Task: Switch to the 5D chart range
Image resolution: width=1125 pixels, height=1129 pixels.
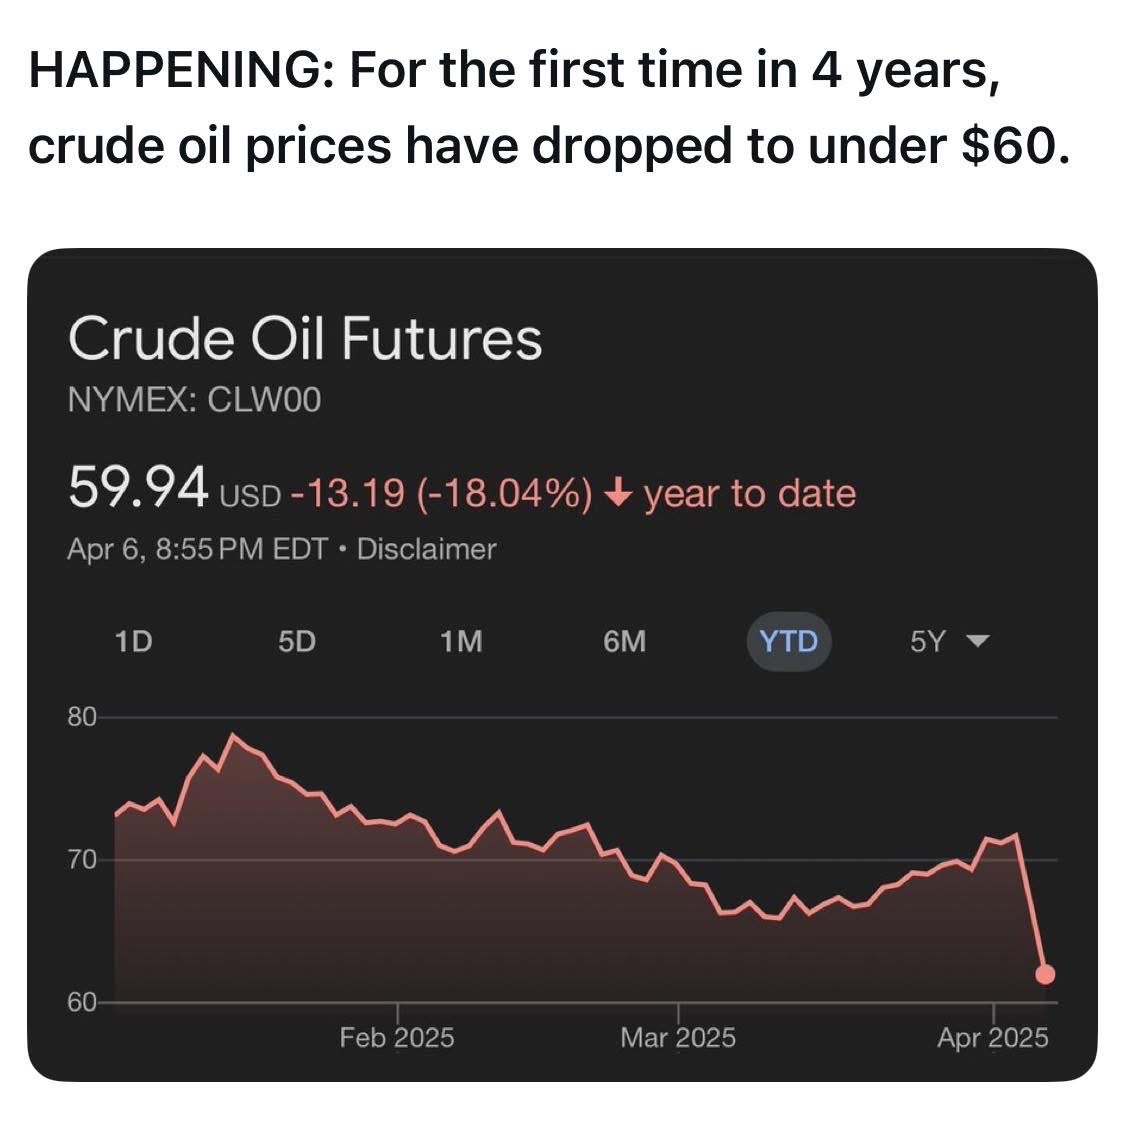Action: (297, 641)
